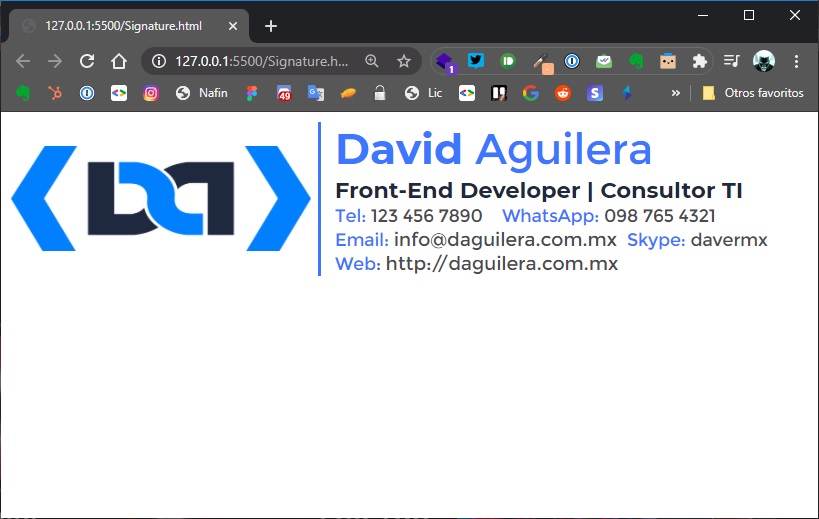Image resolution: width=819 pixels, height=519 pixels.
Task: Open the Reddit bookmark icon
Action: tap(563, 93)
